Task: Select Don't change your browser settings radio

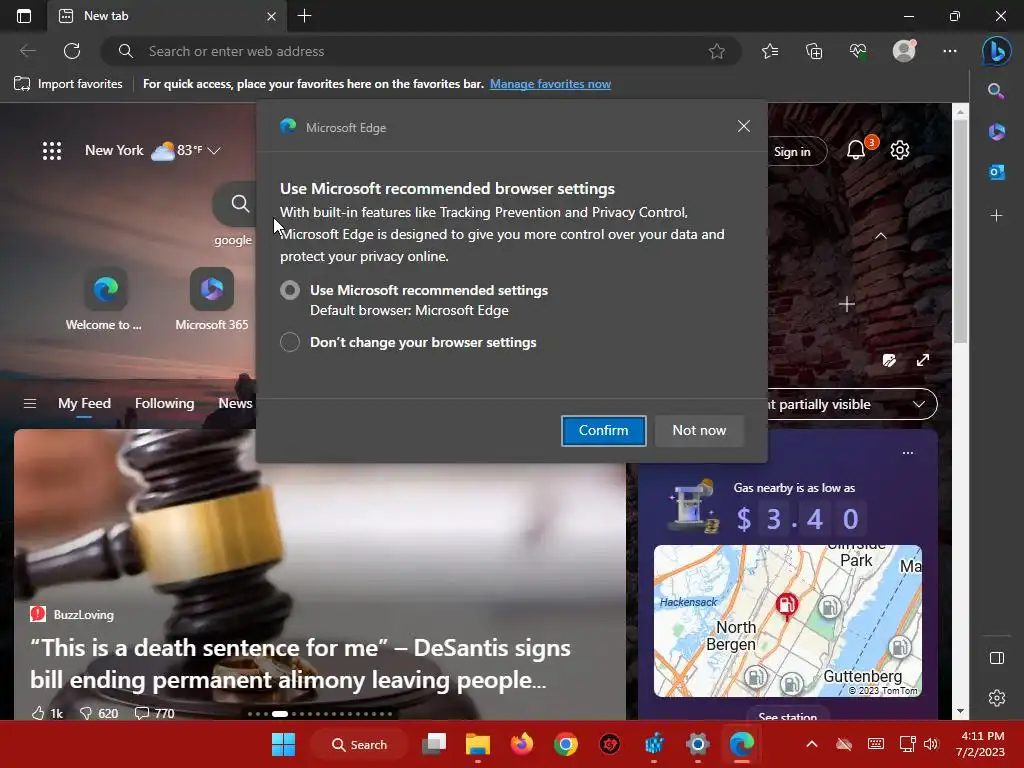Action: click(290, 342)
